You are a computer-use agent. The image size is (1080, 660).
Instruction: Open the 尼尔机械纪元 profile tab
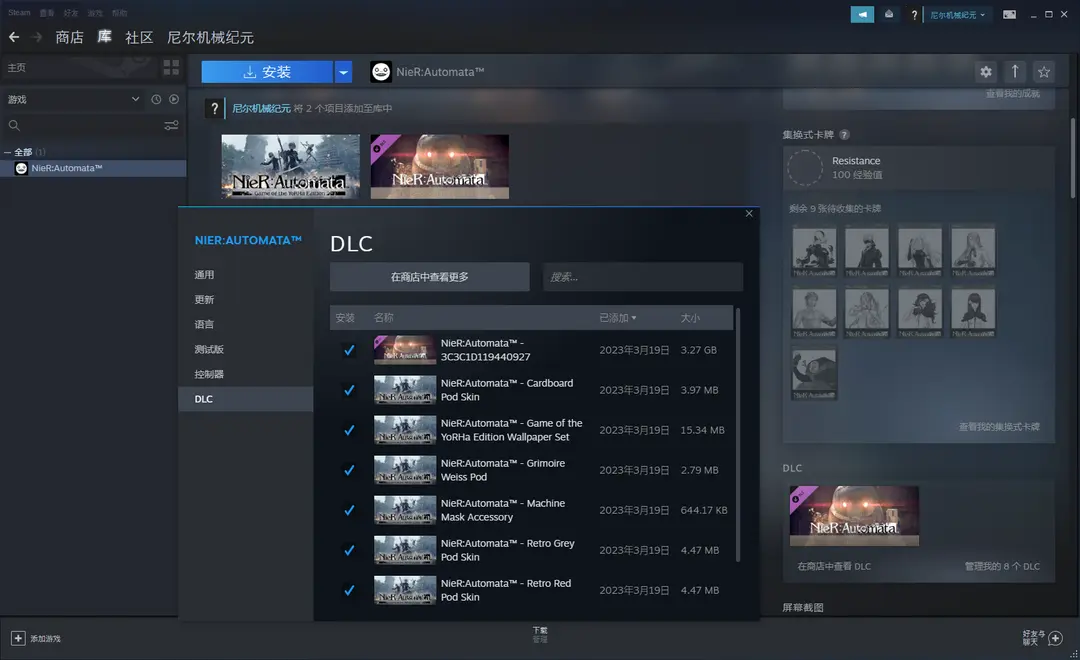click(210, 37)
